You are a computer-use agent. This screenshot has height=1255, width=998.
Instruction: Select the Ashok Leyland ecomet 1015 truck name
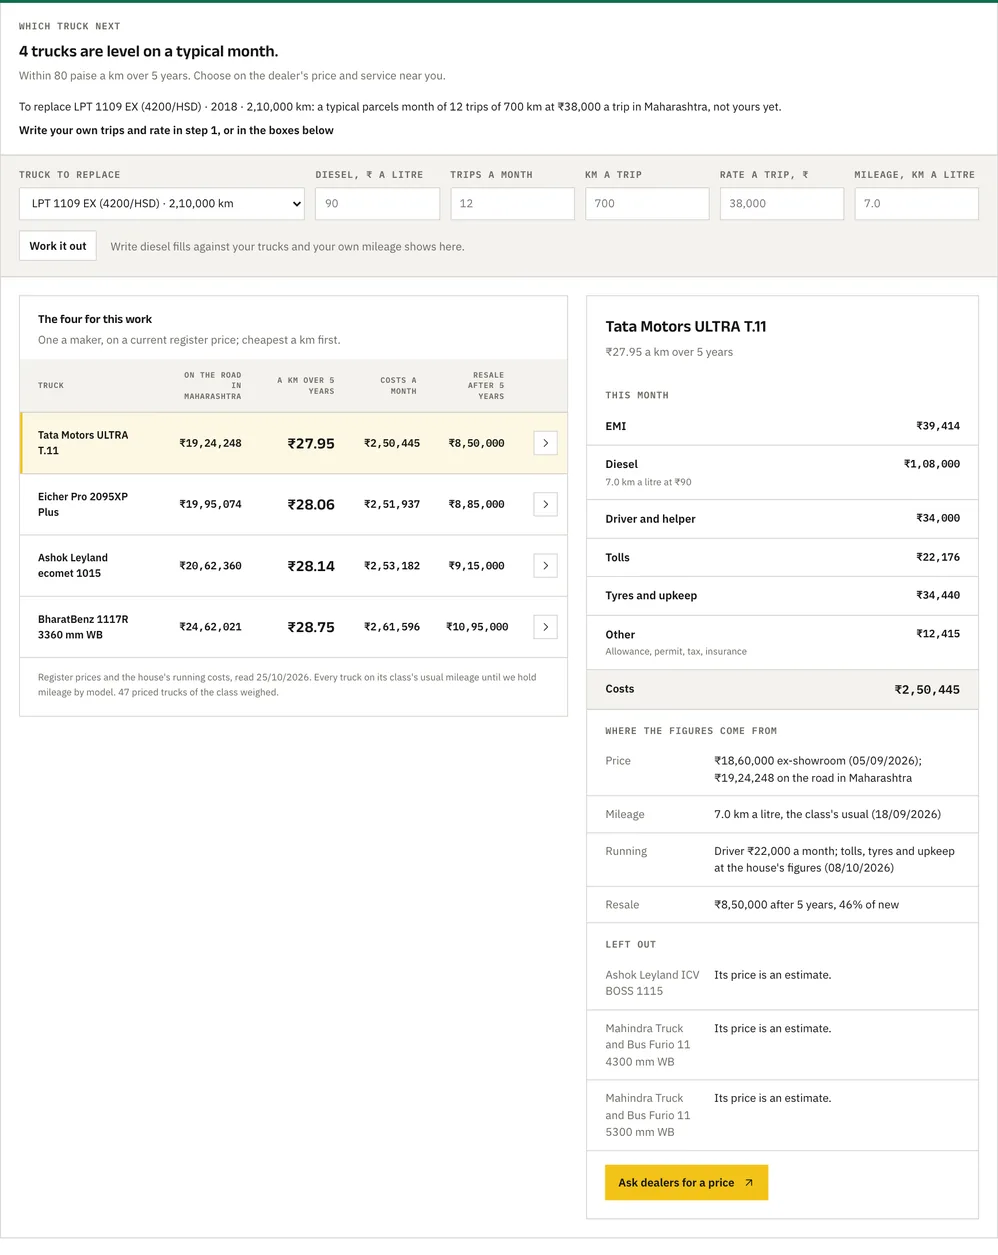pos(73,566)
